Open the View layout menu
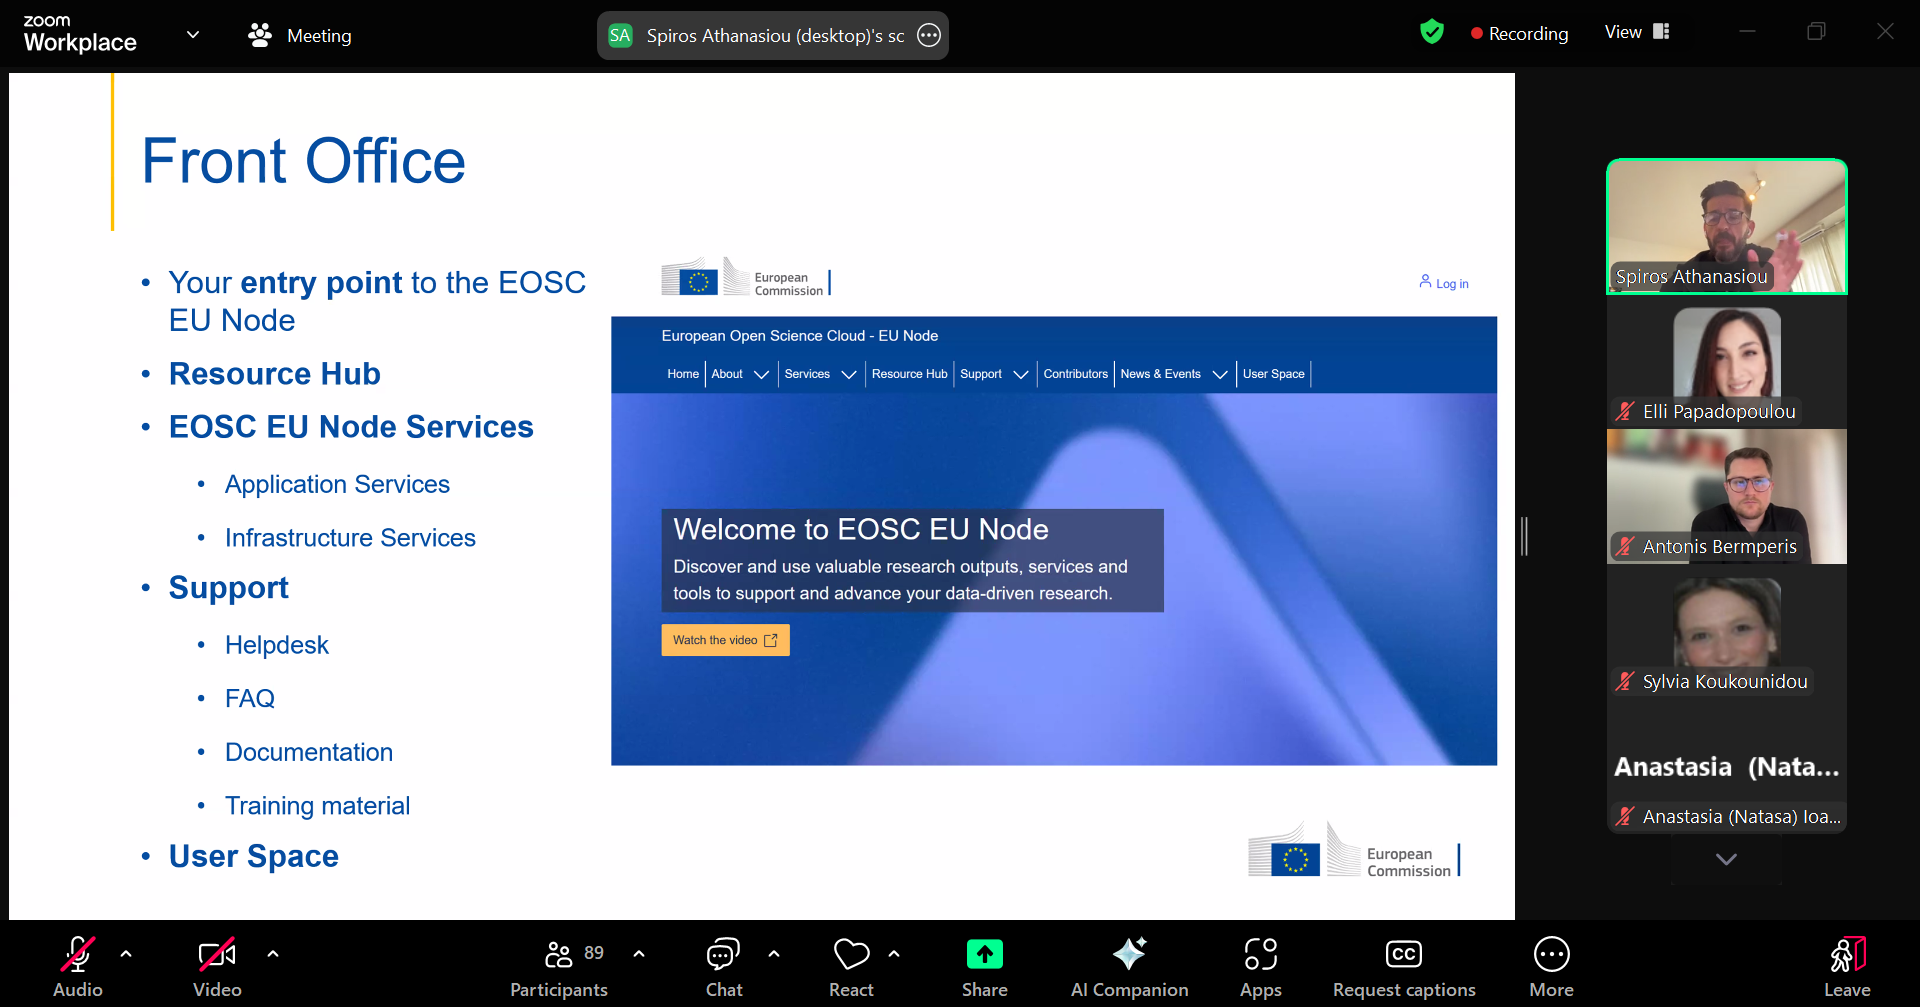The image size is (1920, 1008). point(1637,32)
